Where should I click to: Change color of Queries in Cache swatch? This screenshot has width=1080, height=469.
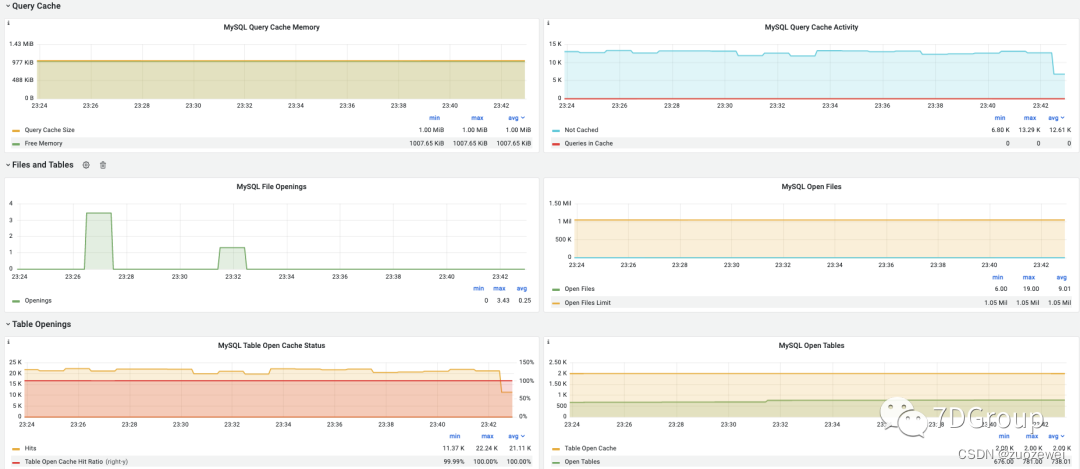(556, 144)
